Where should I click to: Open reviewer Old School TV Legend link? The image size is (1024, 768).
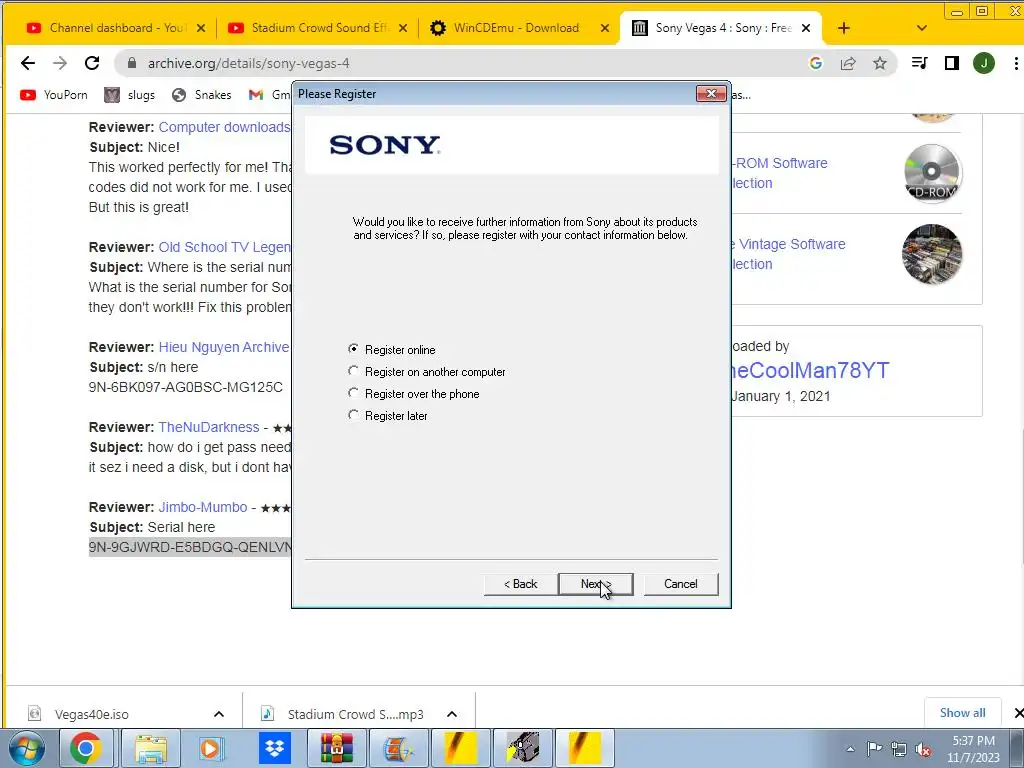224,248
